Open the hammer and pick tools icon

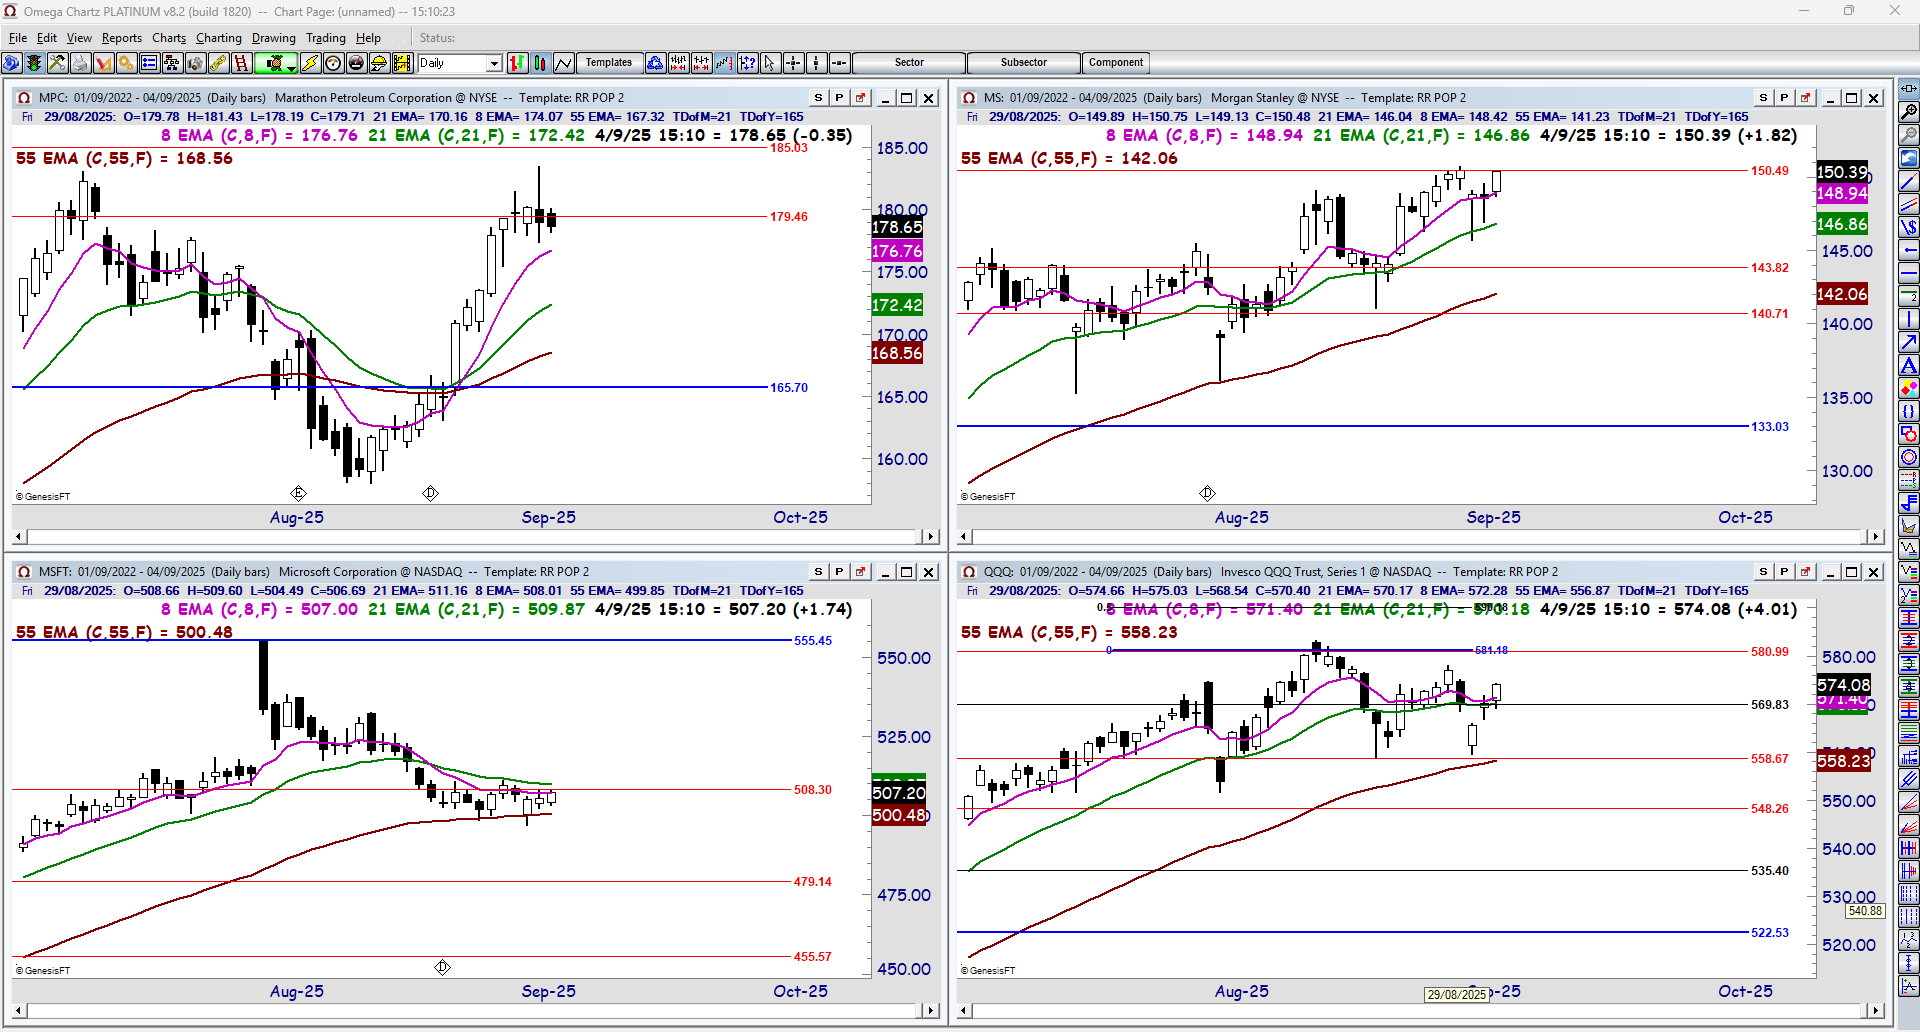point(57,63)
